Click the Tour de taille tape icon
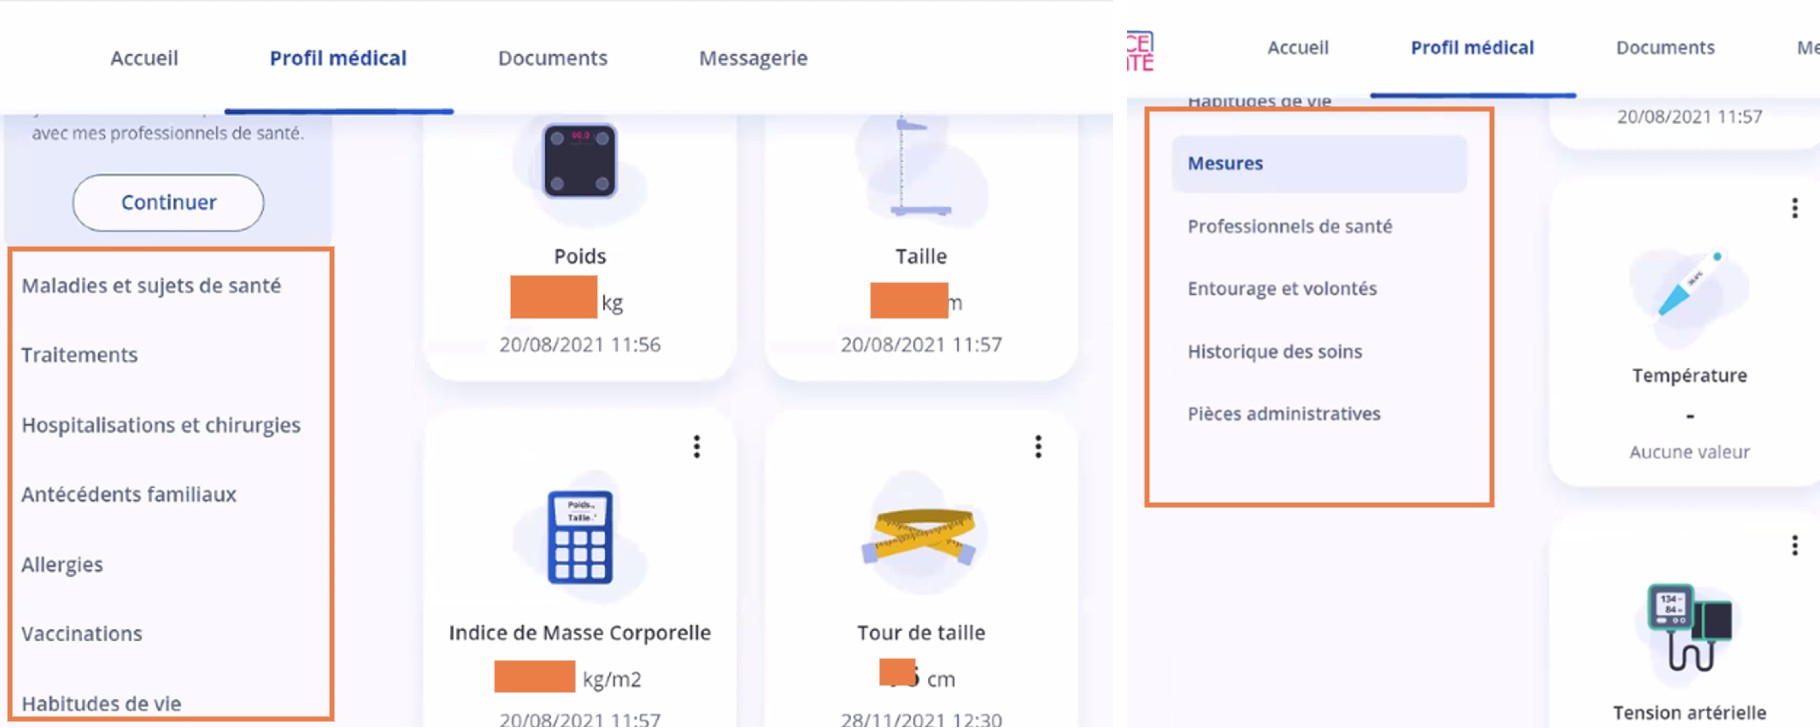The width and height of the screenshot is (1820, 728). click(920, 536)
